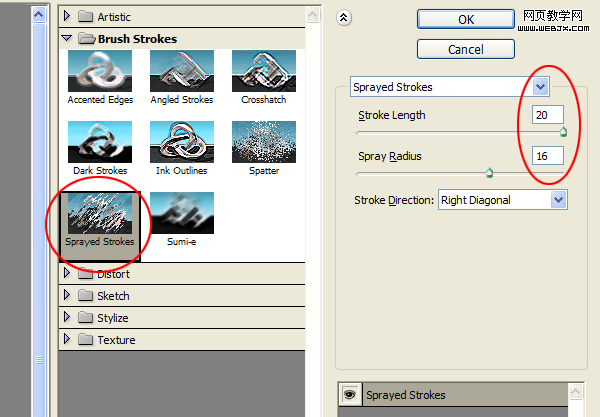Click the Brush Strokes open folder icon
Screen dimensions: 600x417
click(86, 38)
